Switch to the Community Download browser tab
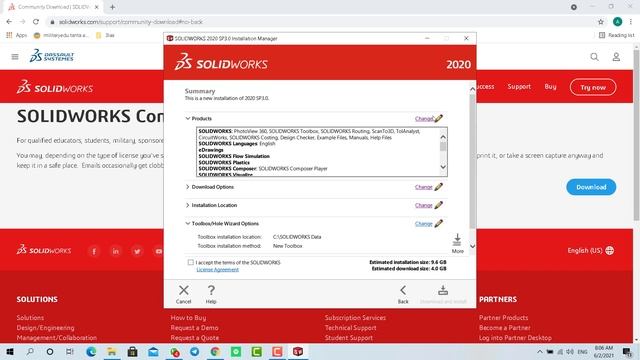640x360 pixels. [x=53, y=7]
